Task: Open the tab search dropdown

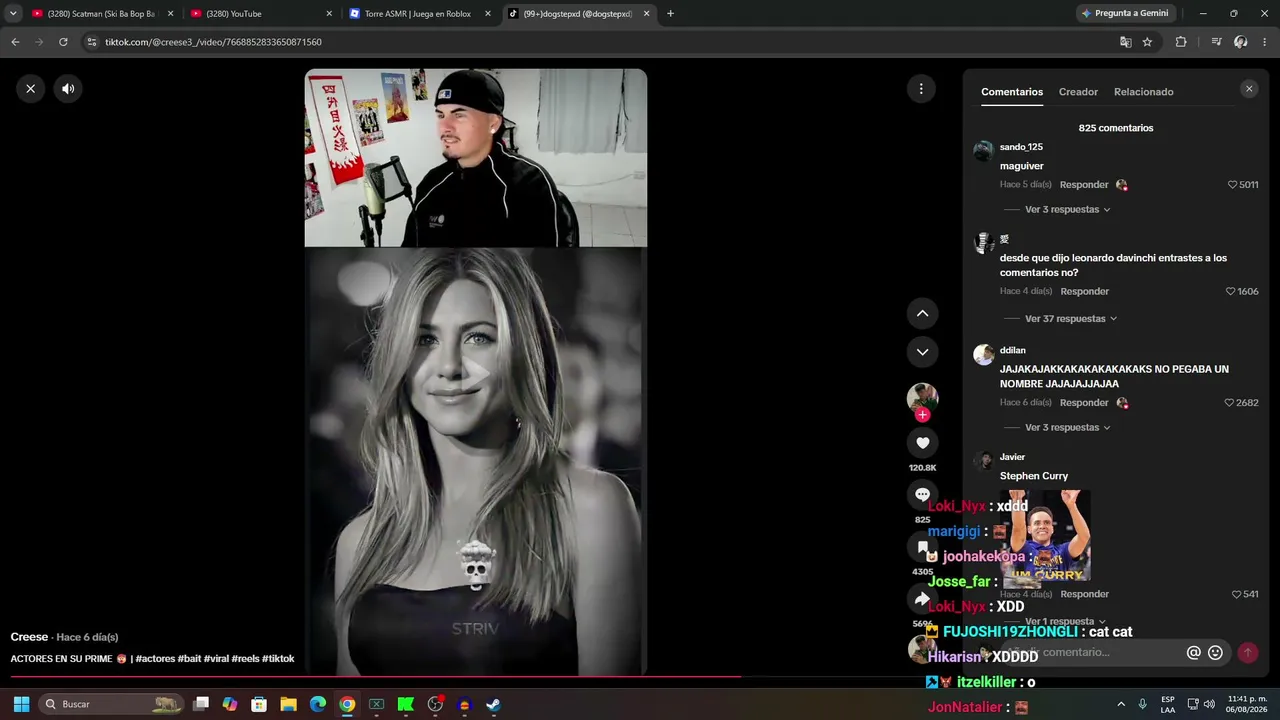Action: 13,14
